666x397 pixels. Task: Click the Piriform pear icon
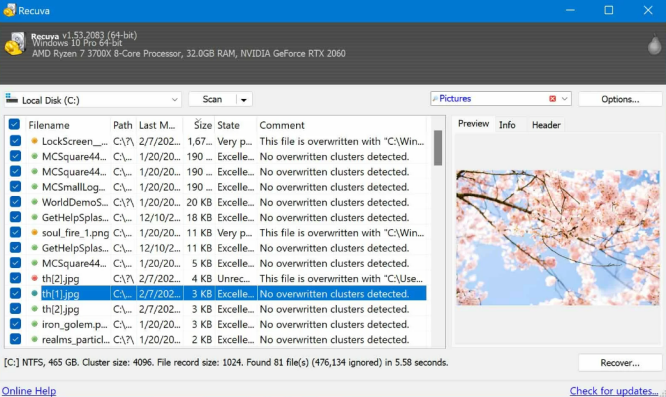coord(654,45)
